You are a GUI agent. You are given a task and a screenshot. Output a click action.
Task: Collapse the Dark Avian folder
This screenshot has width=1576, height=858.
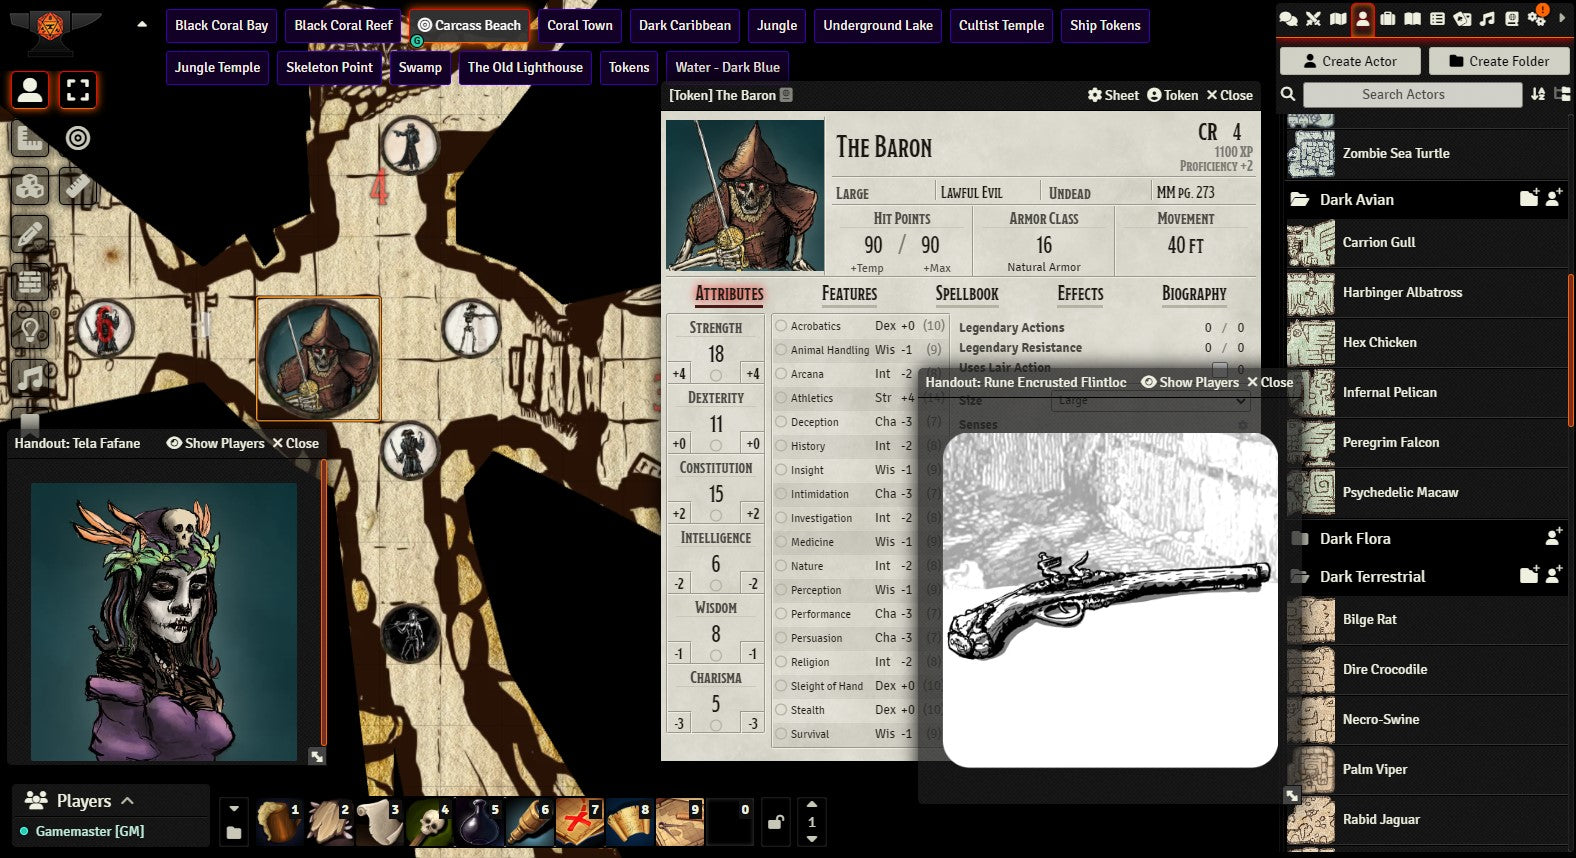[x=1356, y=199]
